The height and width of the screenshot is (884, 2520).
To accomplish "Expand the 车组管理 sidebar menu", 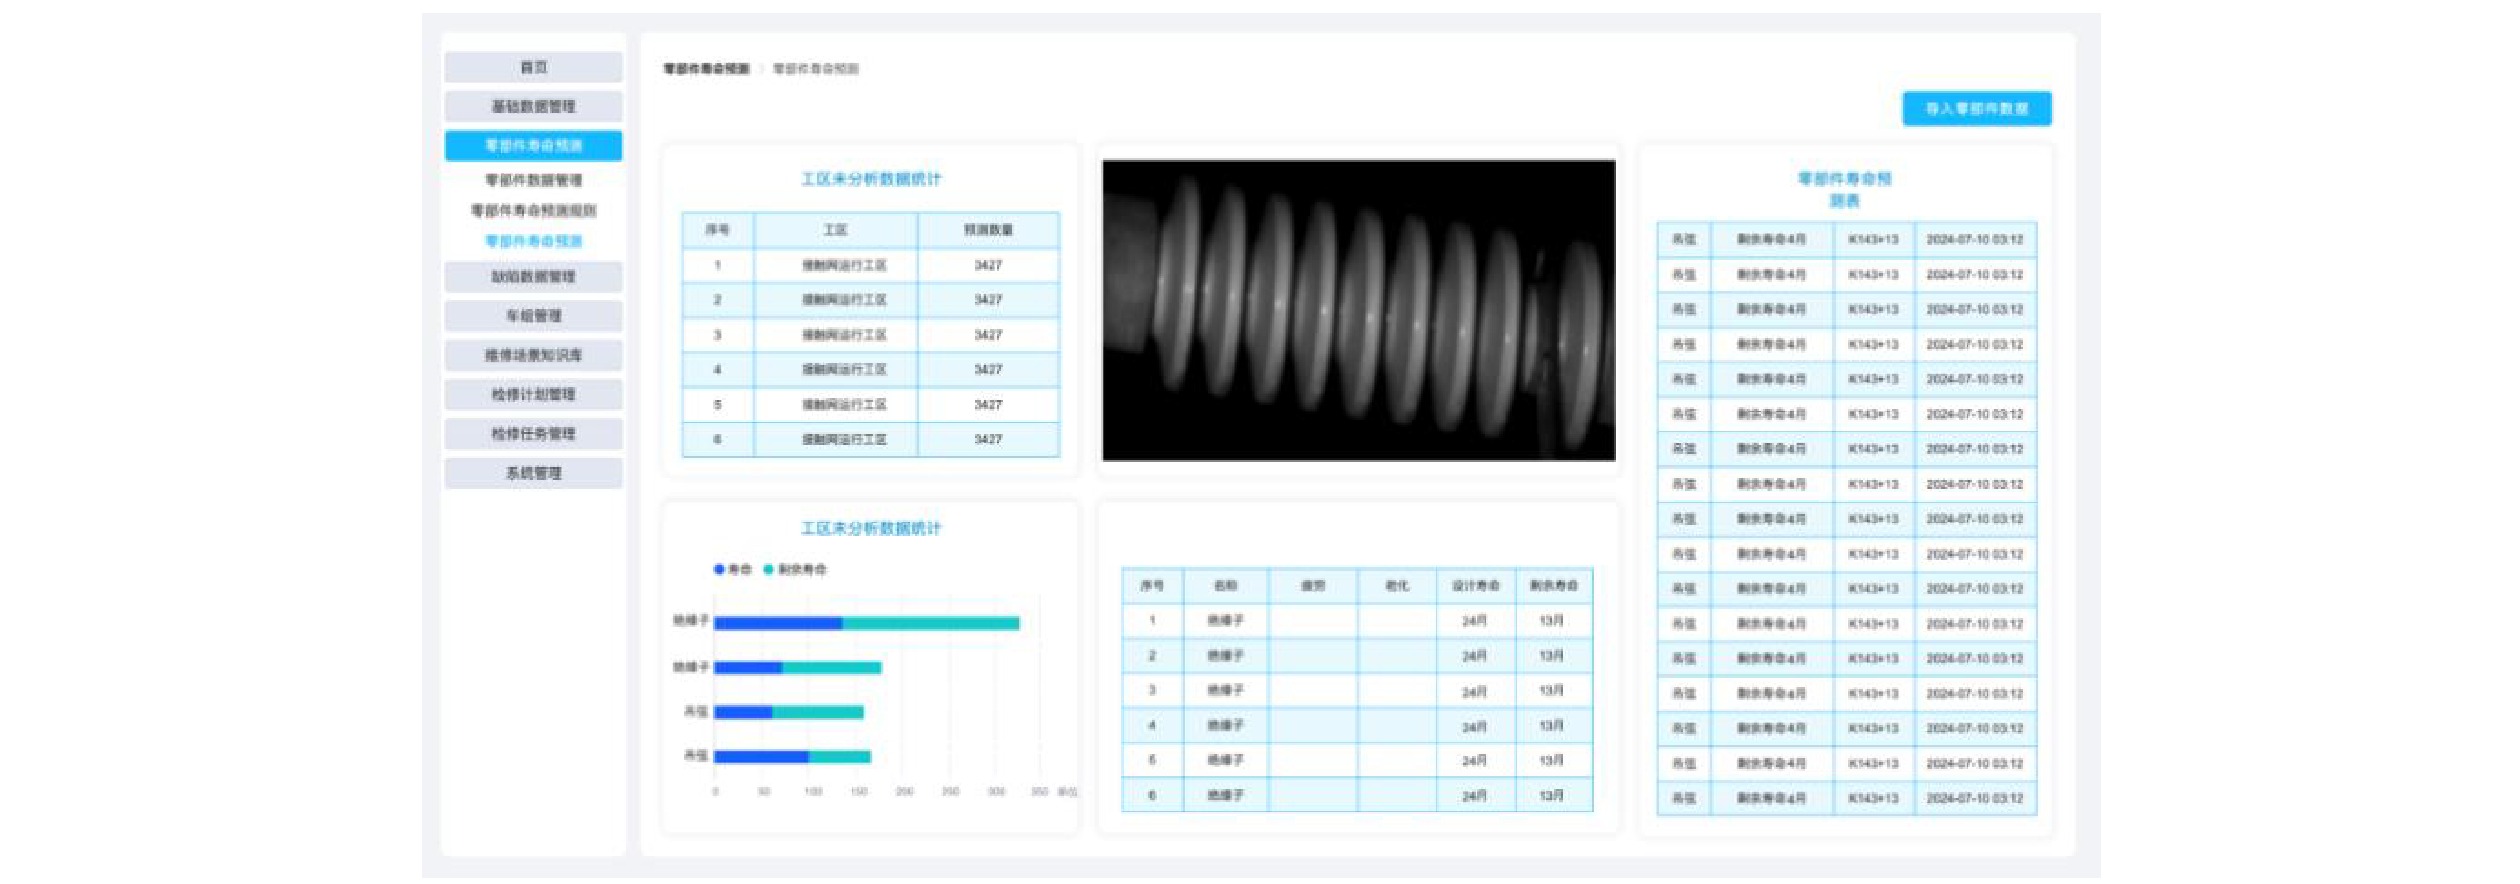I will tap(533, 316).
